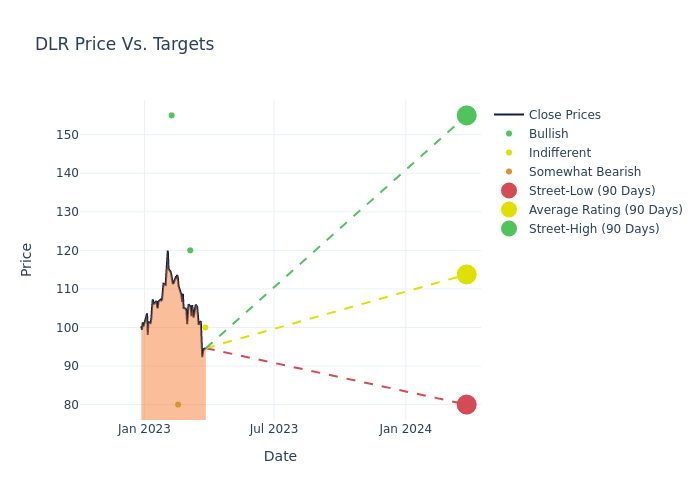Click the chart title DLR Price Vs. Targets
Image resolution: width=700 pixels, height=500 pixels.
coord(124,44)
